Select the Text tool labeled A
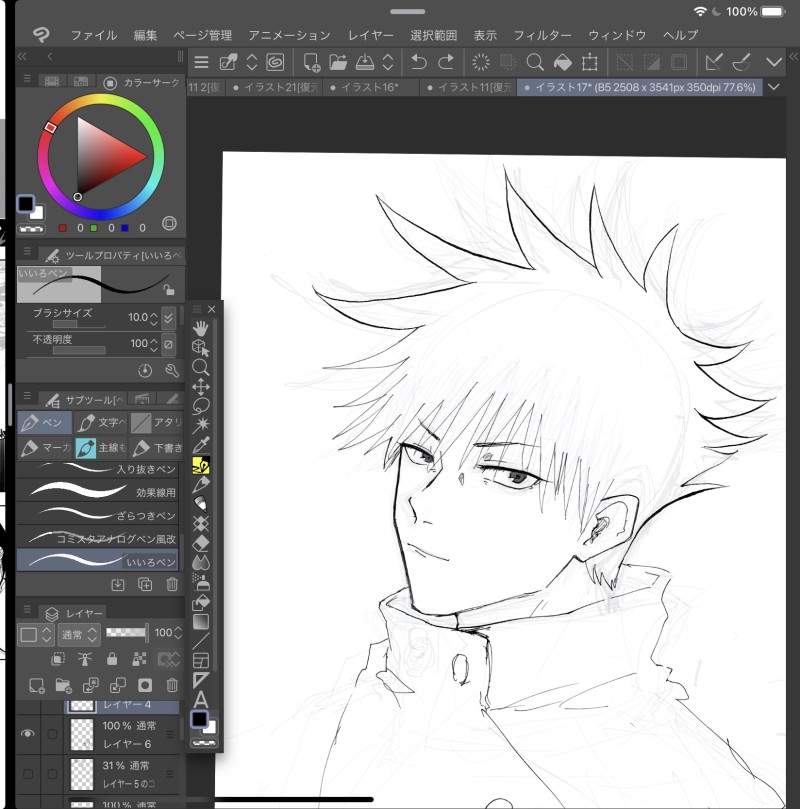Screen dimensions: 800x809 (201, 700)
